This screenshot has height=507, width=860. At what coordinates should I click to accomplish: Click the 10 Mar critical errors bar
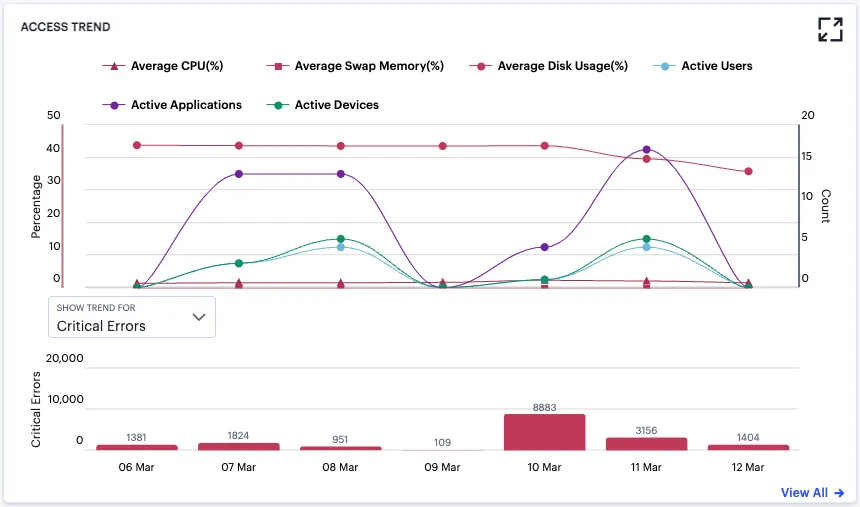[545, 432]
